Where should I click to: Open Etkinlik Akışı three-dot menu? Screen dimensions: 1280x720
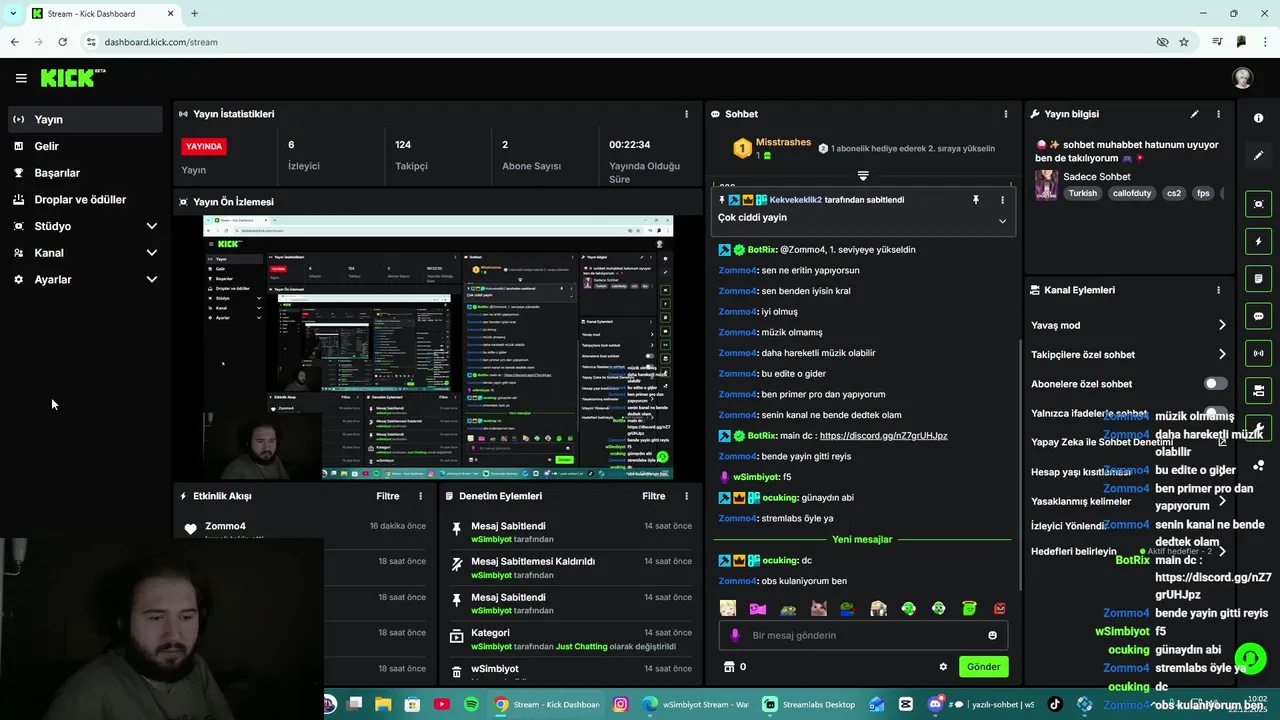tap(420, 496)
